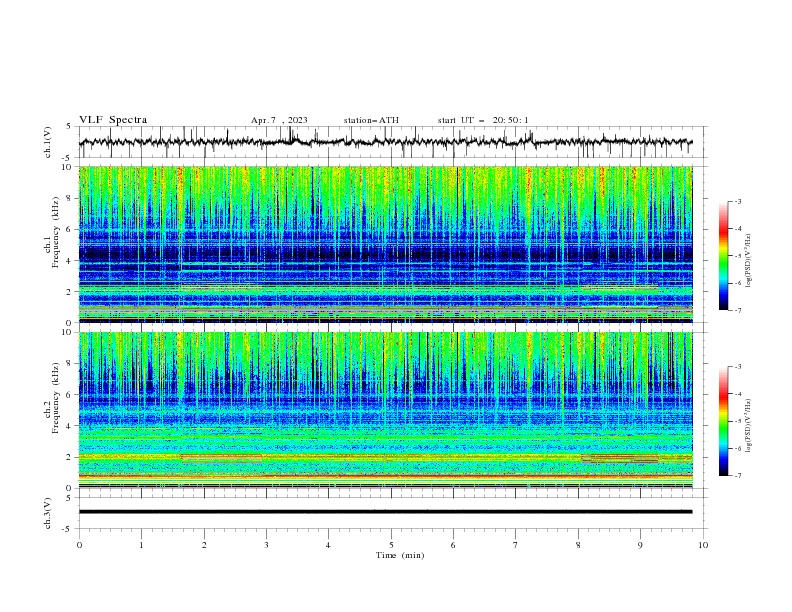Click inside the ch.1 spectrogram panel
Viewport: 792px width, 612px height.
[x=385, y=244]
